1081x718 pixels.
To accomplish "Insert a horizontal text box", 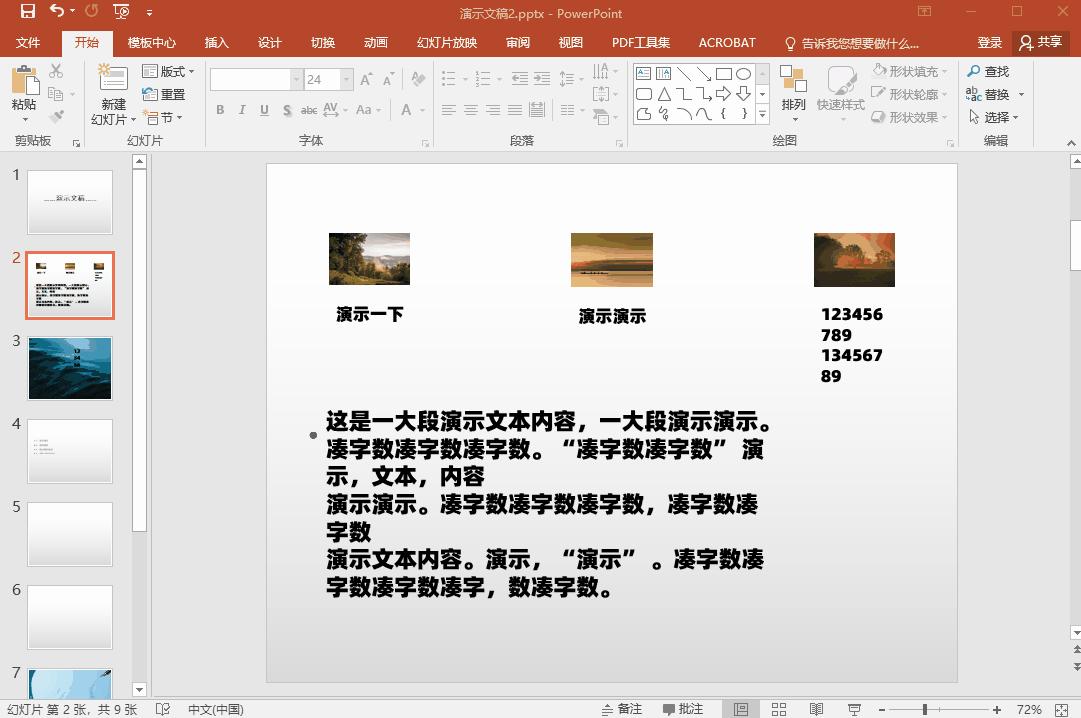I will (641, 72).
